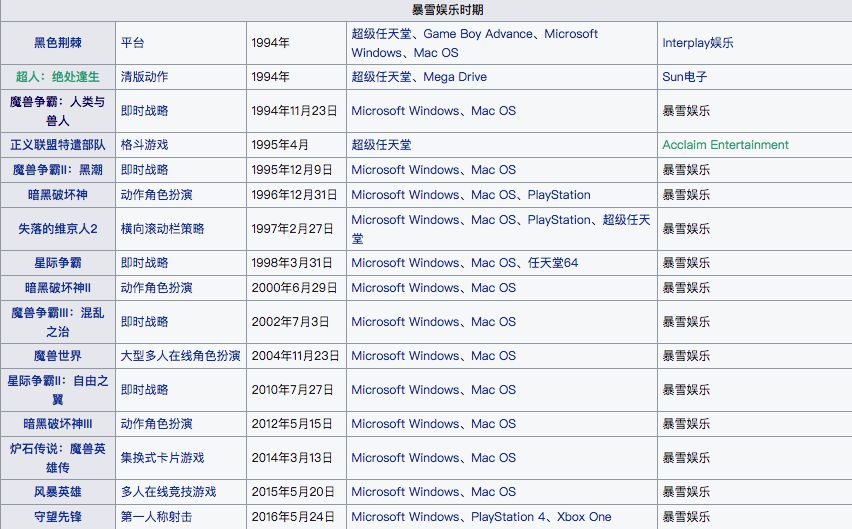Image resolution: width=852 pixels, height=529 pixels.
Task: Open 失落的维京人2 game link
Action: coord(58,229)
